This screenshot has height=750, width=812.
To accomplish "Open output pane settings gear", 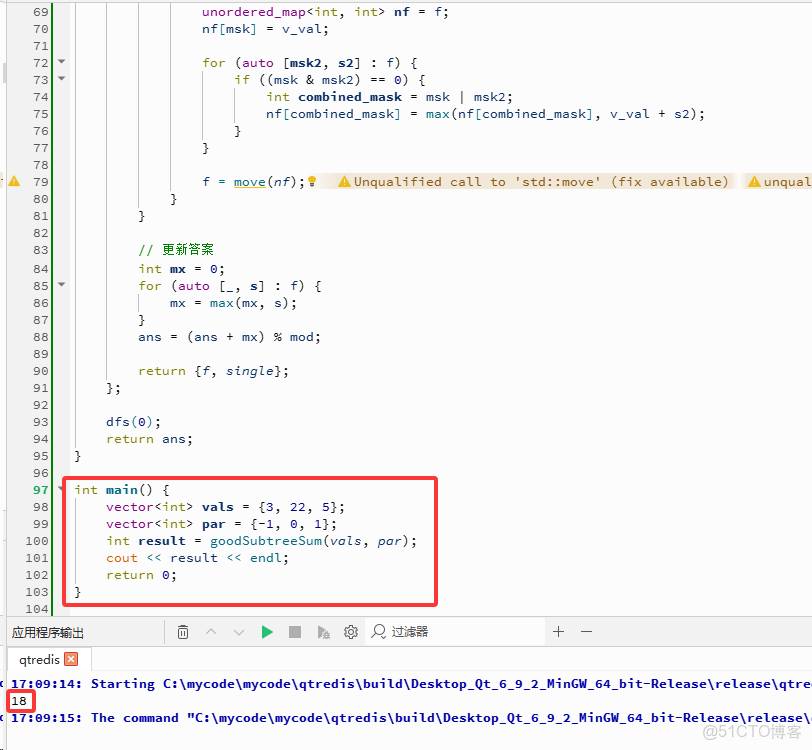I will [x=351, y=632].
